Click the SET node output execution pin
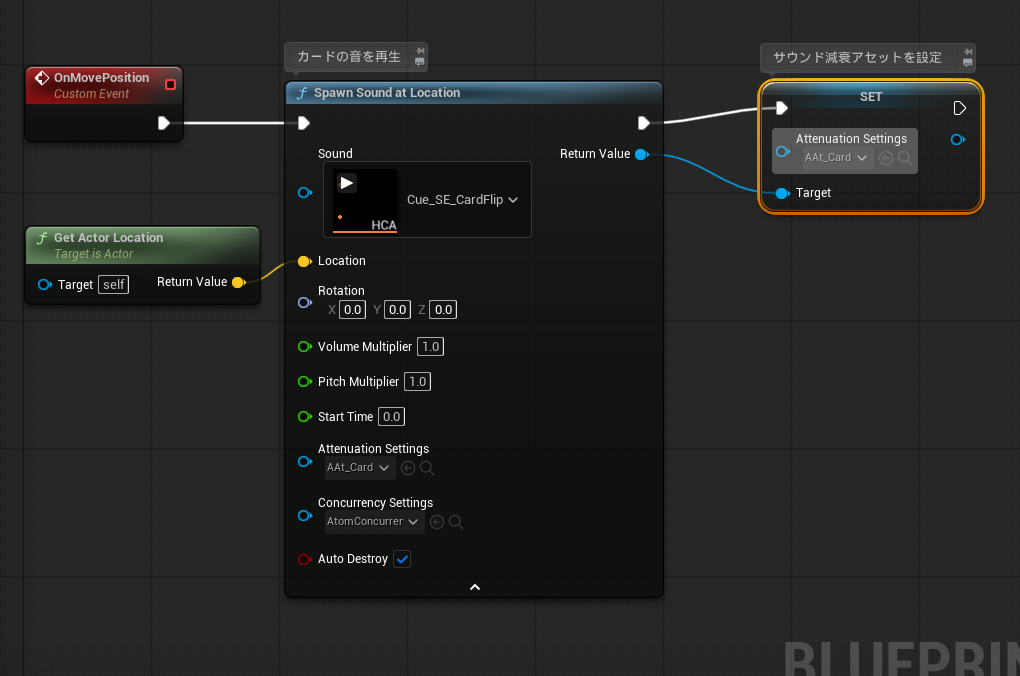Image resolution: width=1020 pixels, height=676 pixels. coord(960,108)
